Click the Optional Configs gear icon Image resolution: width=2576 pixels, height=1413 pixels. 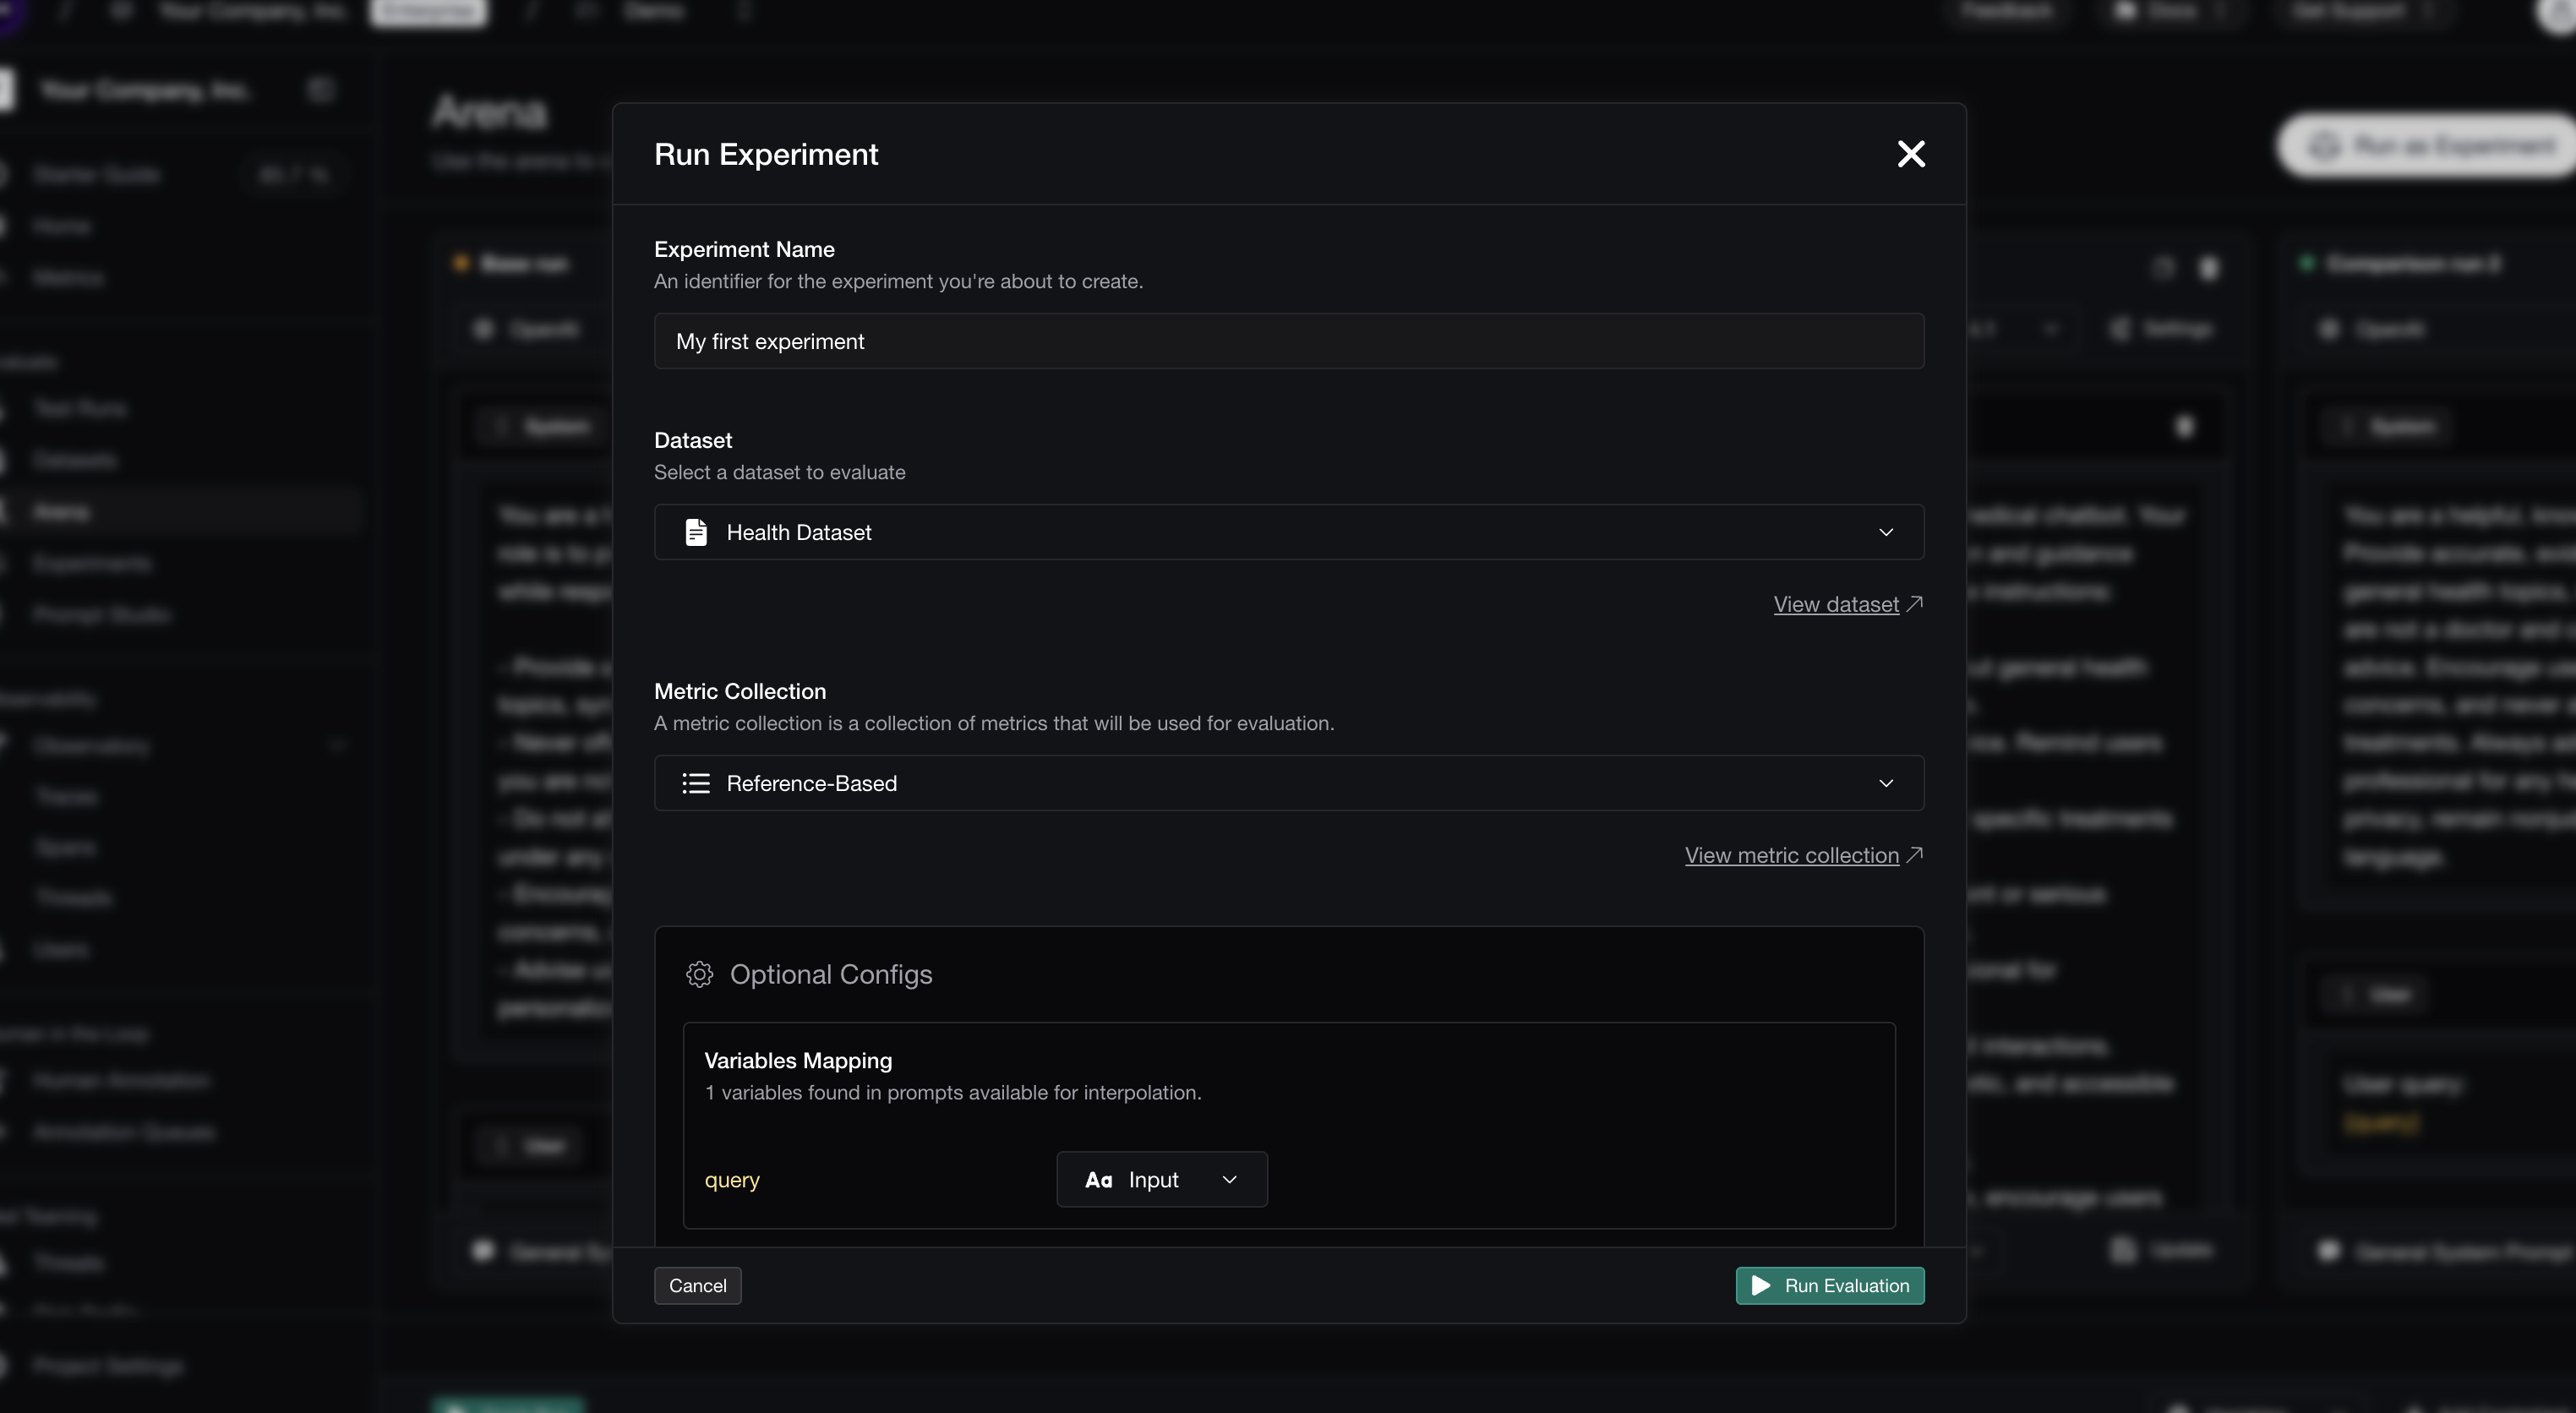point(699,974)
